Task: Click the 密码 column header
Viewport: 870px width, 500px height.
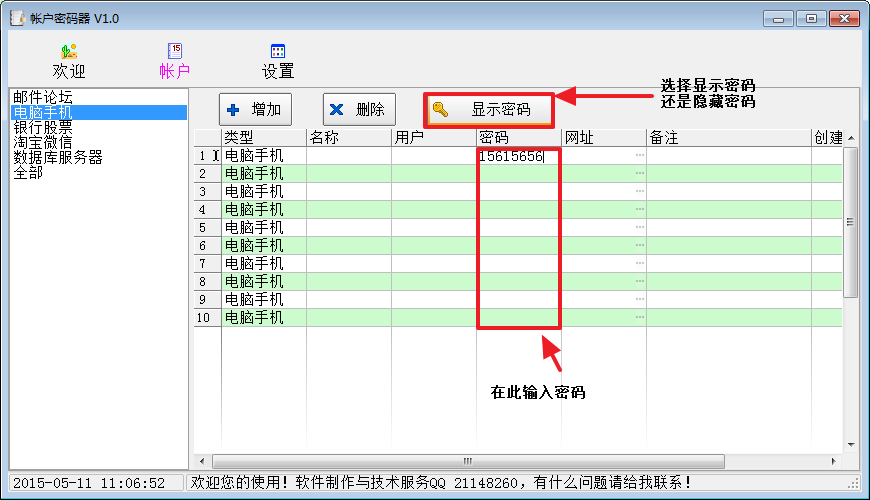Action: point(519,138)
